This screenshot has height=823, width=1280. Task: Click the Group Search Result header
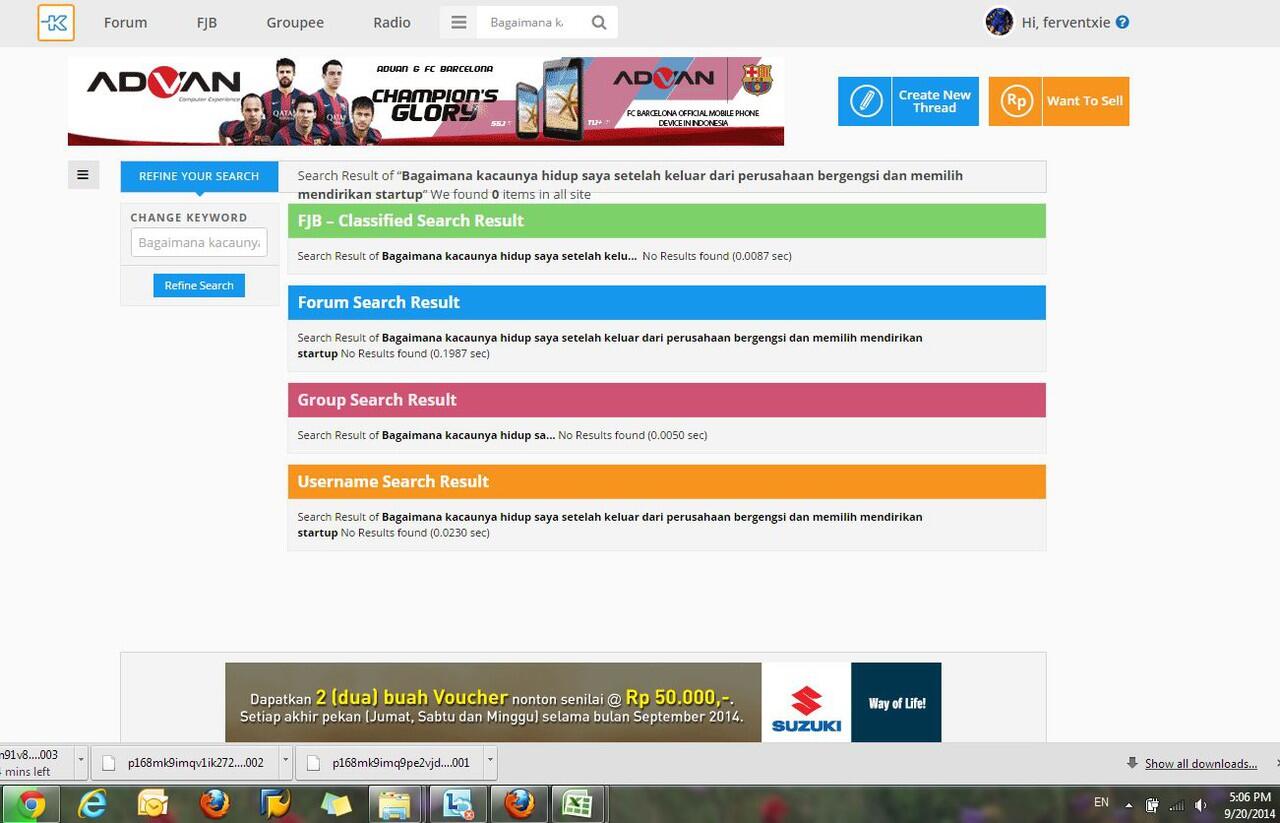(x=667, y=400)
